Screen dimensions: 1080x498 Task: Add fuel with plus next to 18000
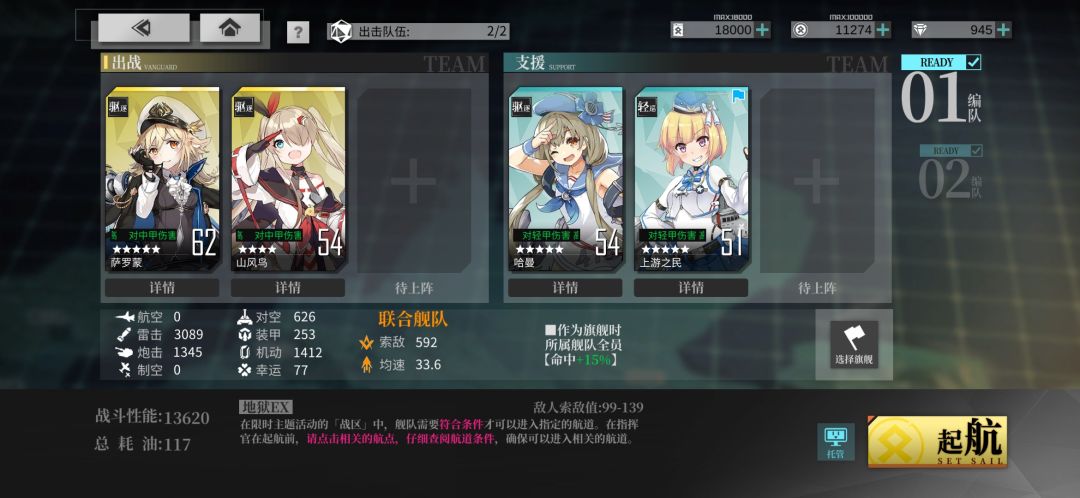(762, 30)
